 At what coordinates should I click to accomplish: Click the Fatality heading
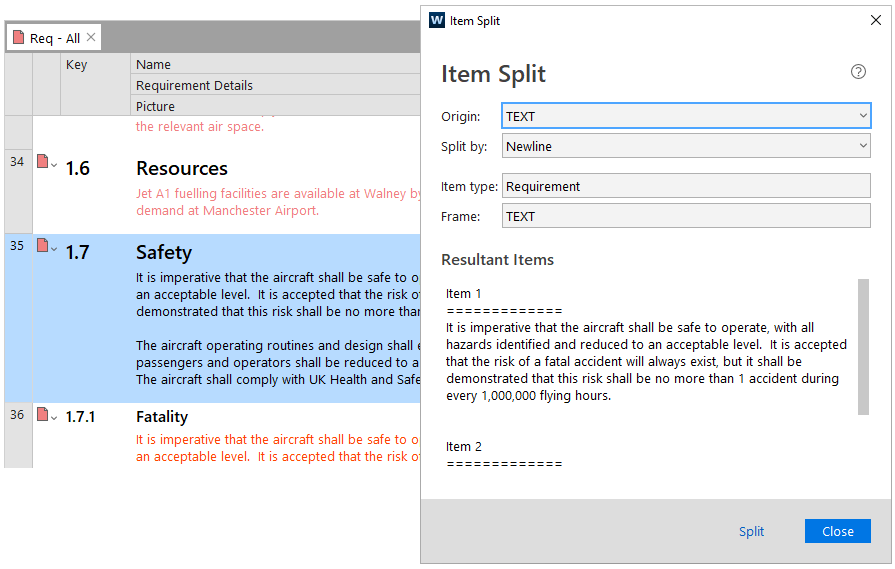pos(162,417)
